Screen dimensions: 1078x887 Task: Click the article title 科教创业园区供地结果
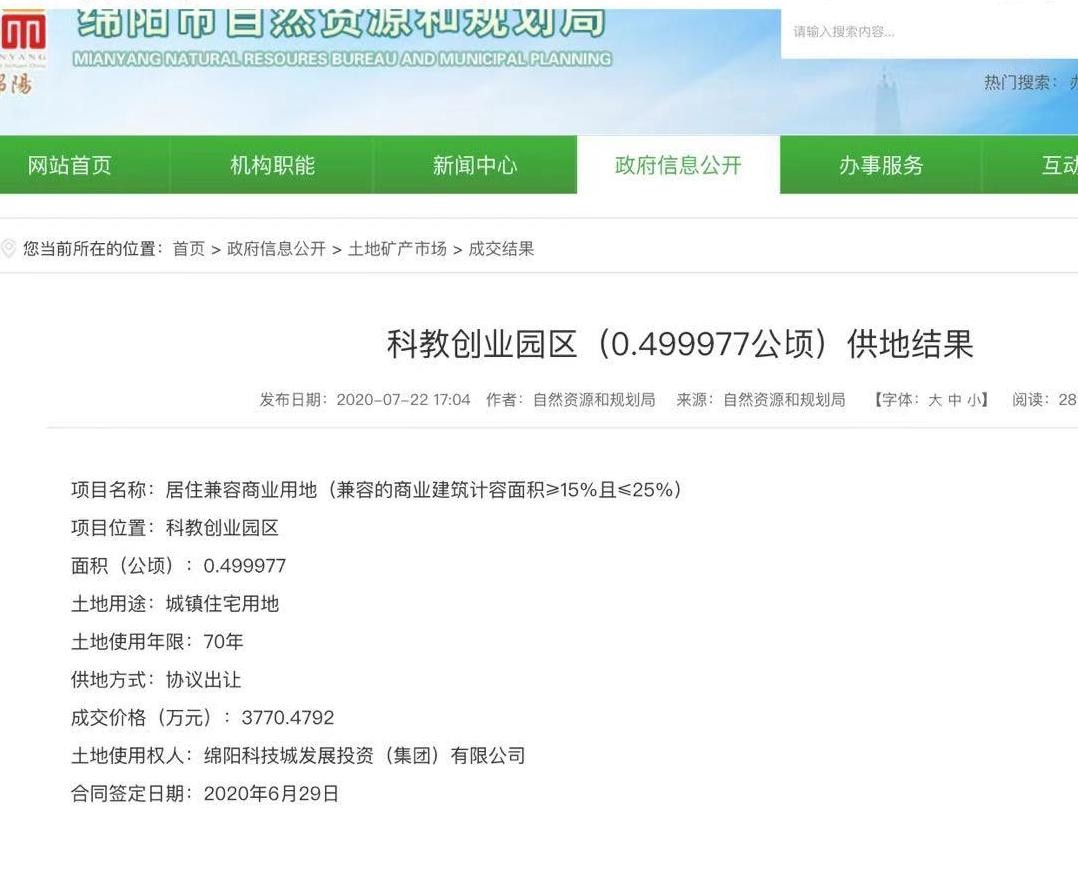[x=679, y=345]
